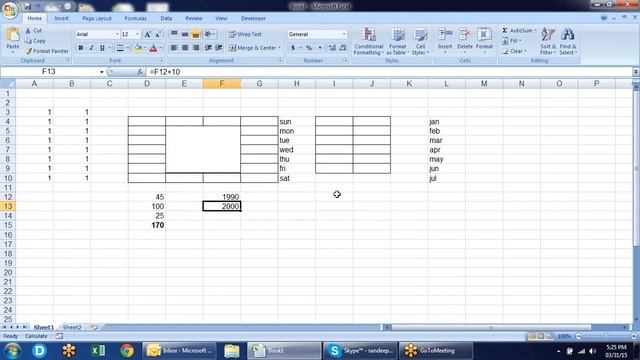Apply the Fill Color bucket
The height and width of the screenshot is (360, 640).
coord(138,48)
